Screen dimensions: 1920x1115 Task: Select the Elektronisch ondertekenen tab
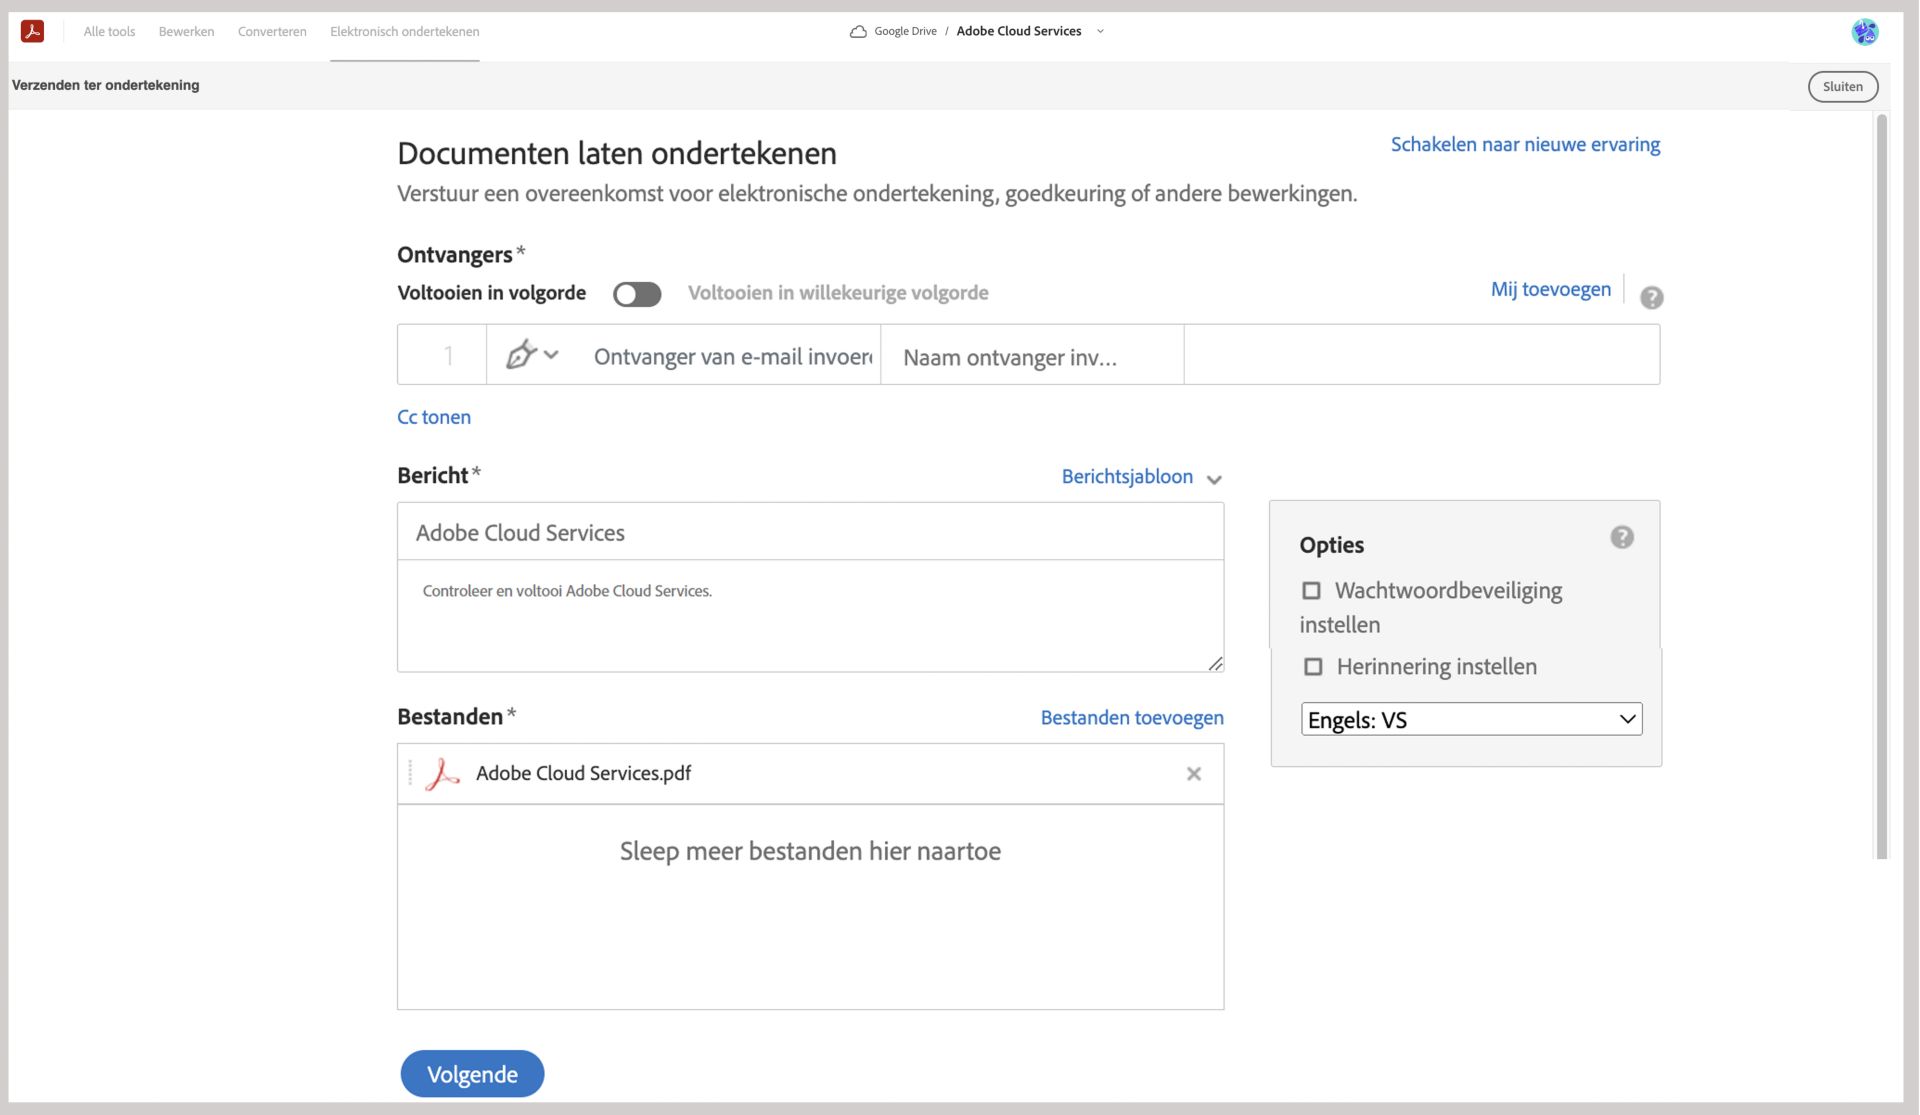tap(405, 31)
